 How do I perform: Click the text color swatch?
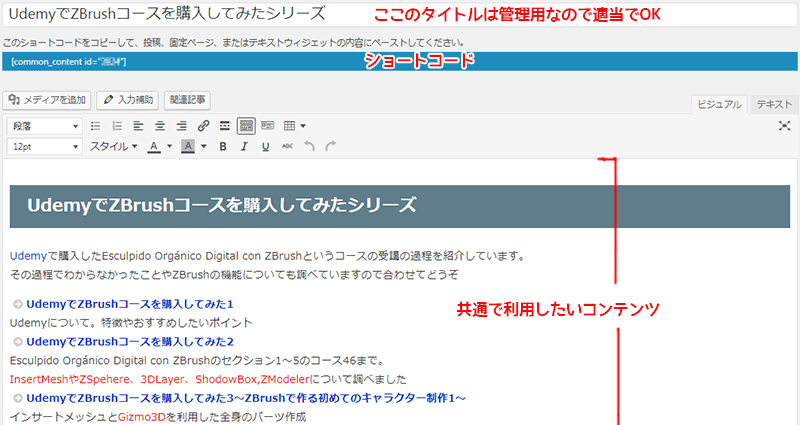[x=154, y=147]
